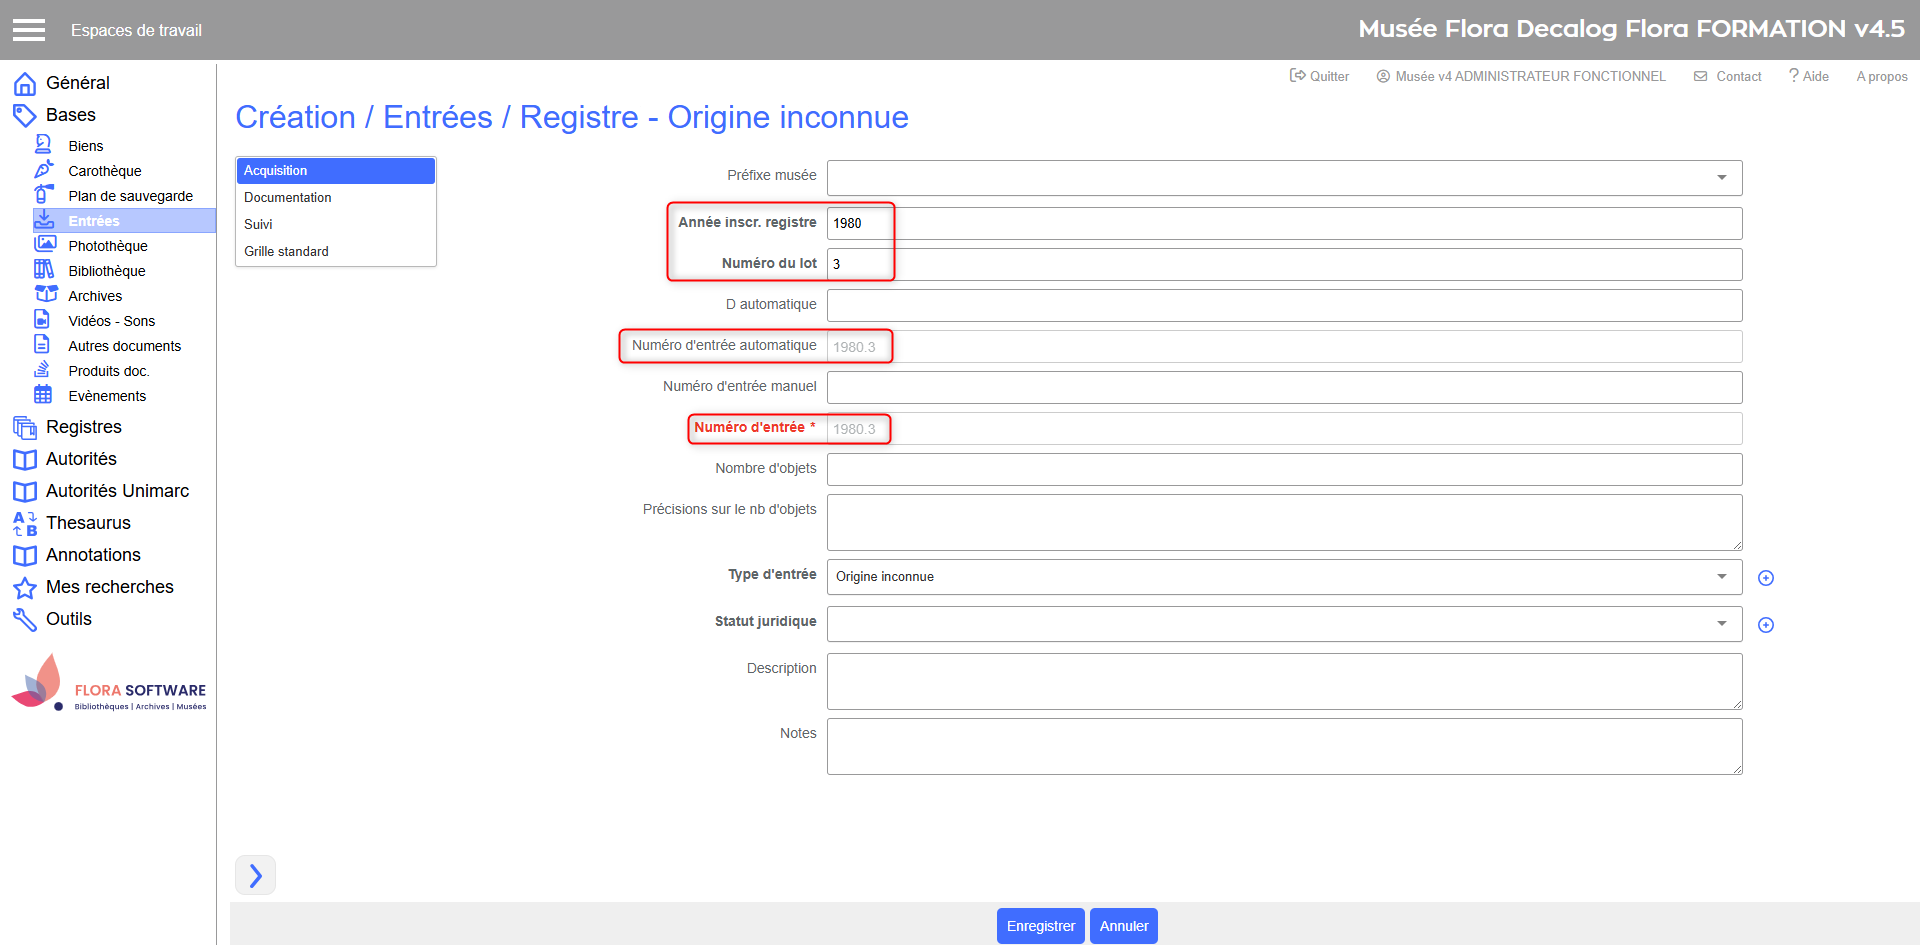Open Archives in the sidebar
Screen dimensions: 1920x945
coord(95,296)
